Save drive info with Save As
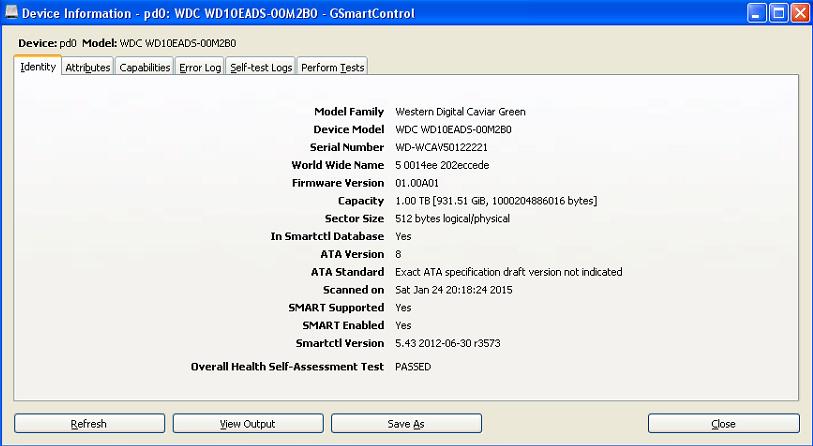Viewport: 813px width, 446px height. point(406,424)
